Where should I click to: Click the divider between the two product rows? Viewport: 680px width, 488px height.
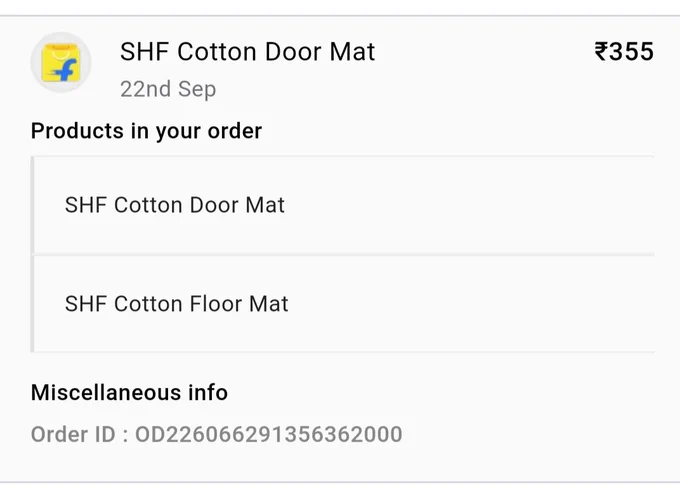(x=343, y=255)
